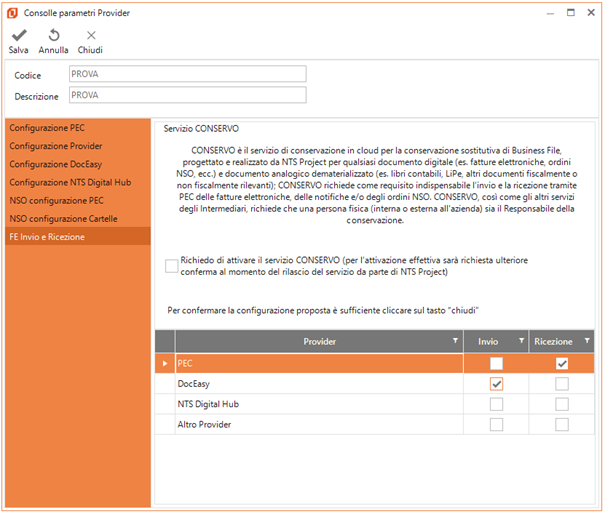Image resolution: width=605 pixels, height=514 pixels.
Task: Open the Configurazione Provider section
Action: click(78, 146)
